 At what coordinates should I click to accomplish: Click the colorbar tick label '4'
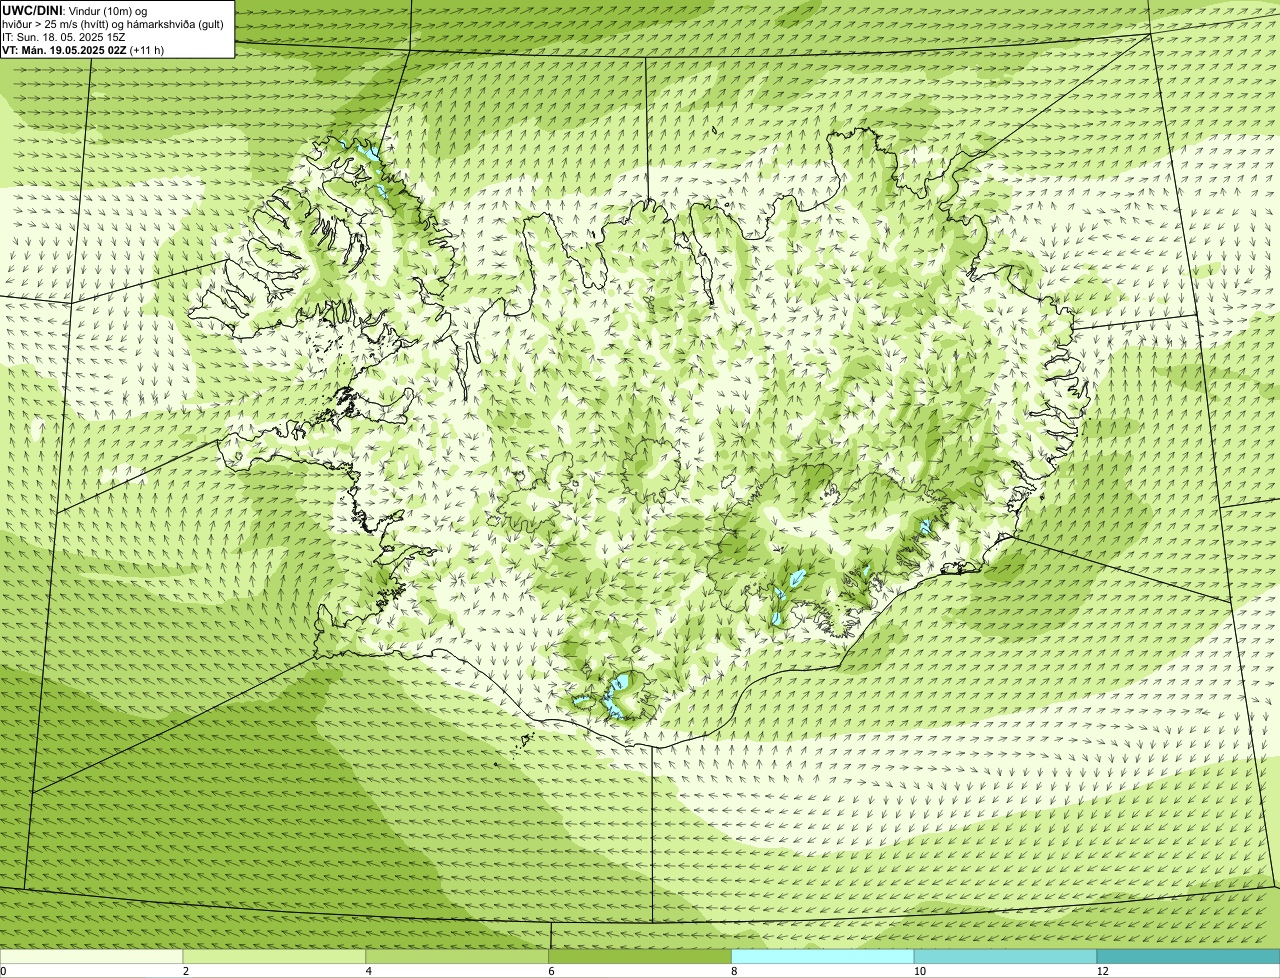click(x=369, y=971)
